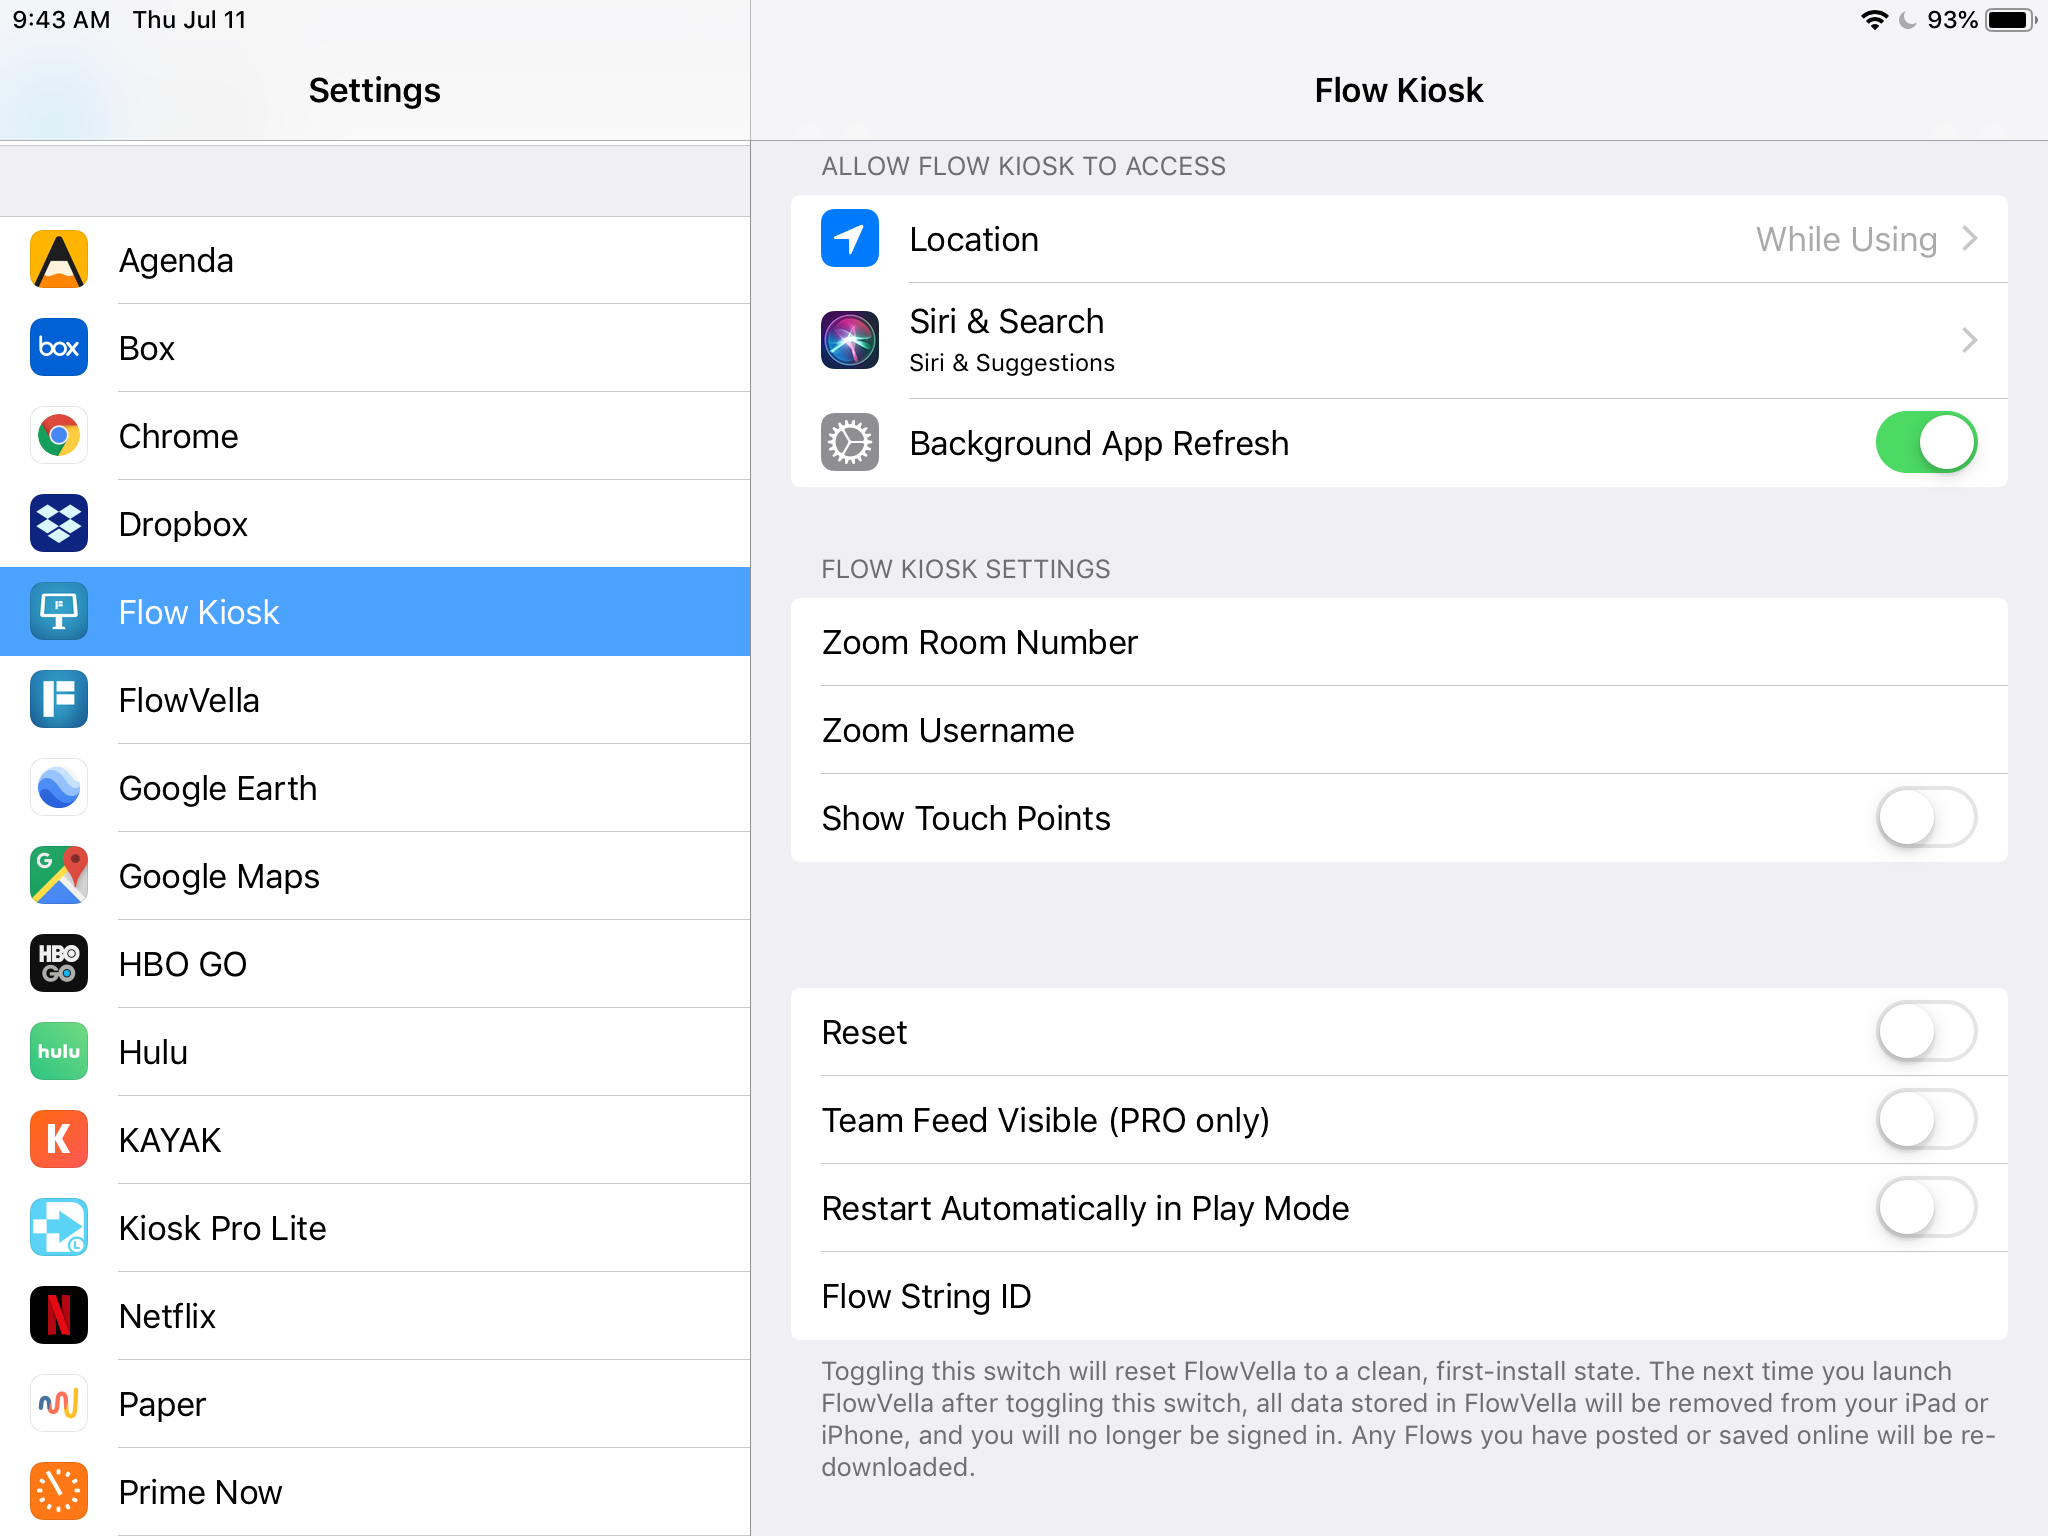Open Kiosk Pro Lite settings
Image resolution: width=2048 pixels, height=1536 pixels.
click(x=375, y=1228)
